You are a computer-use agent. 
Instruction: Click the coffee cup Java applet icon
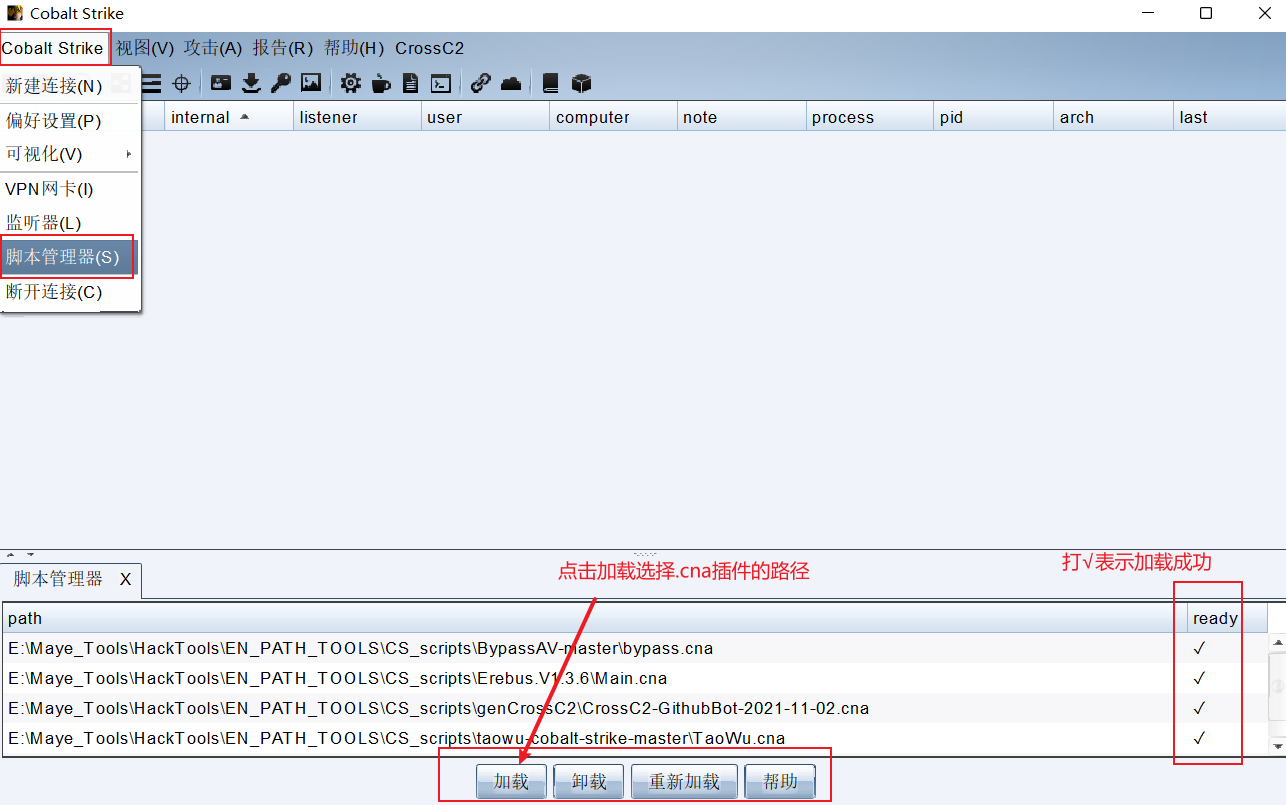(380, 84)
